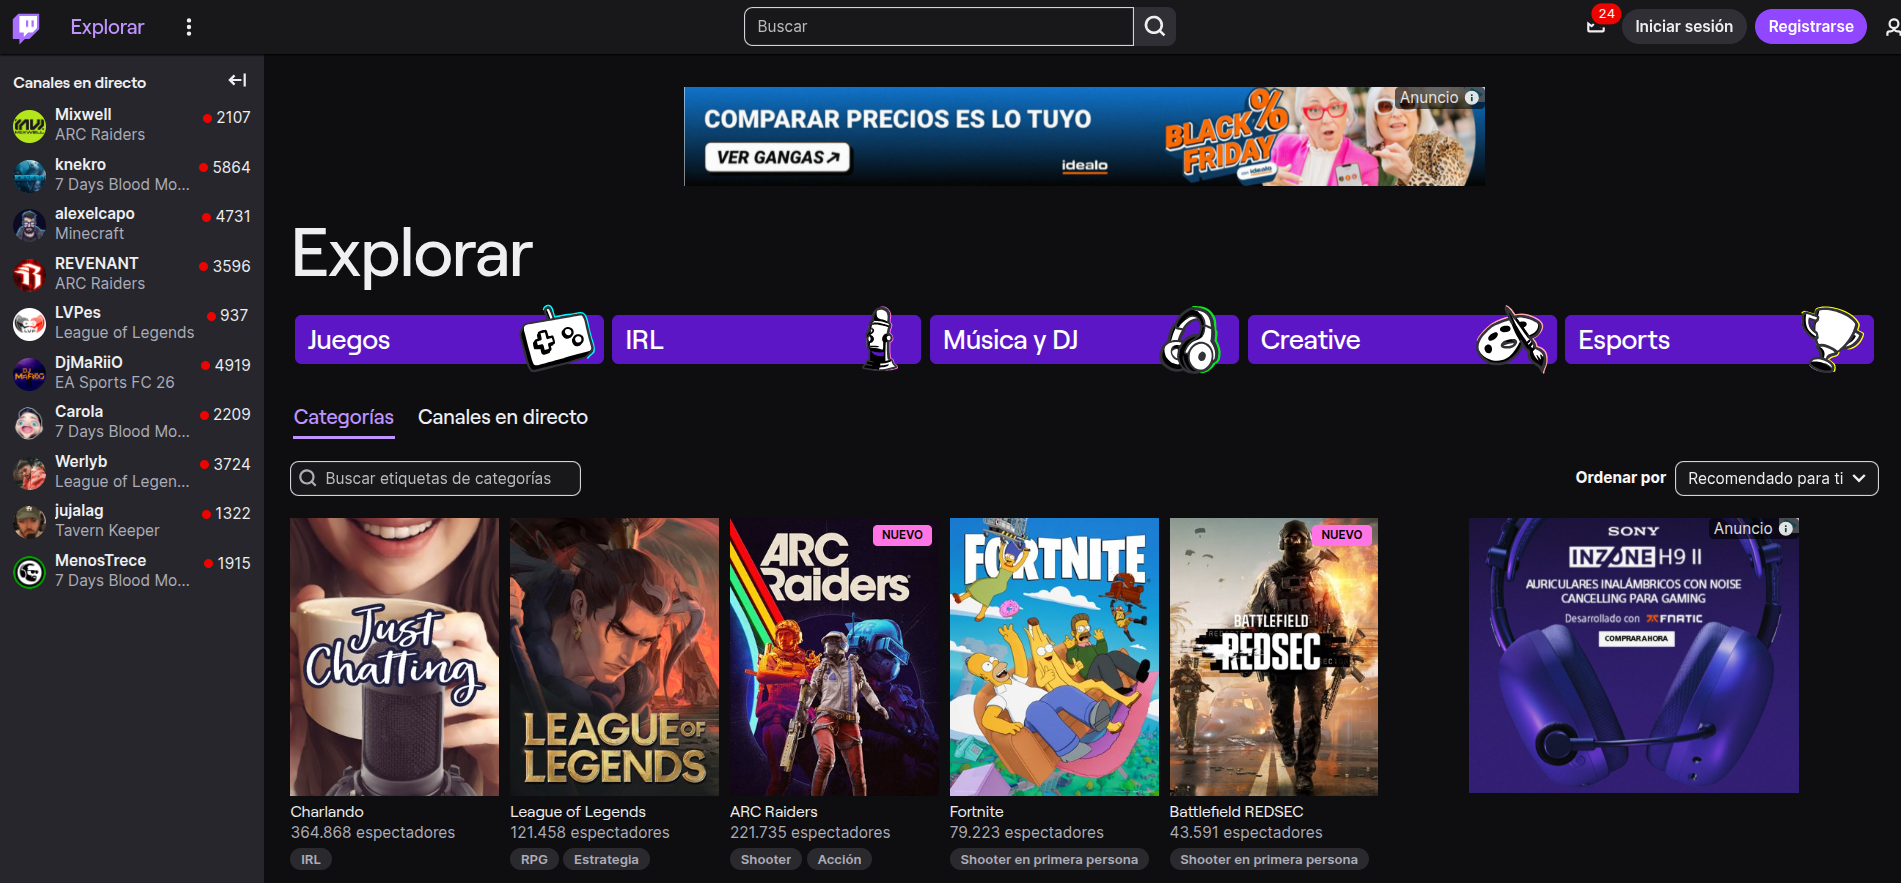Open the notifications inbox with 24 badge

click(1596, 27)
